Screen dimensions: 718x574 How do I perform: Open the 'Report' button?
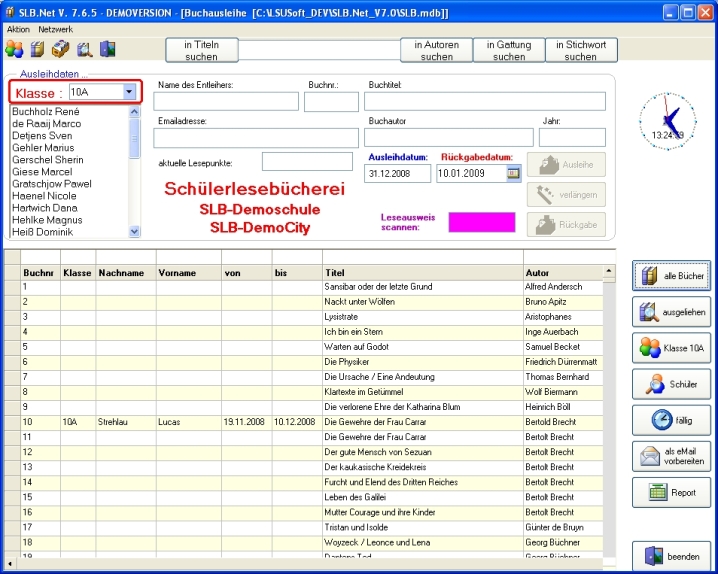(x=671, y=492)
